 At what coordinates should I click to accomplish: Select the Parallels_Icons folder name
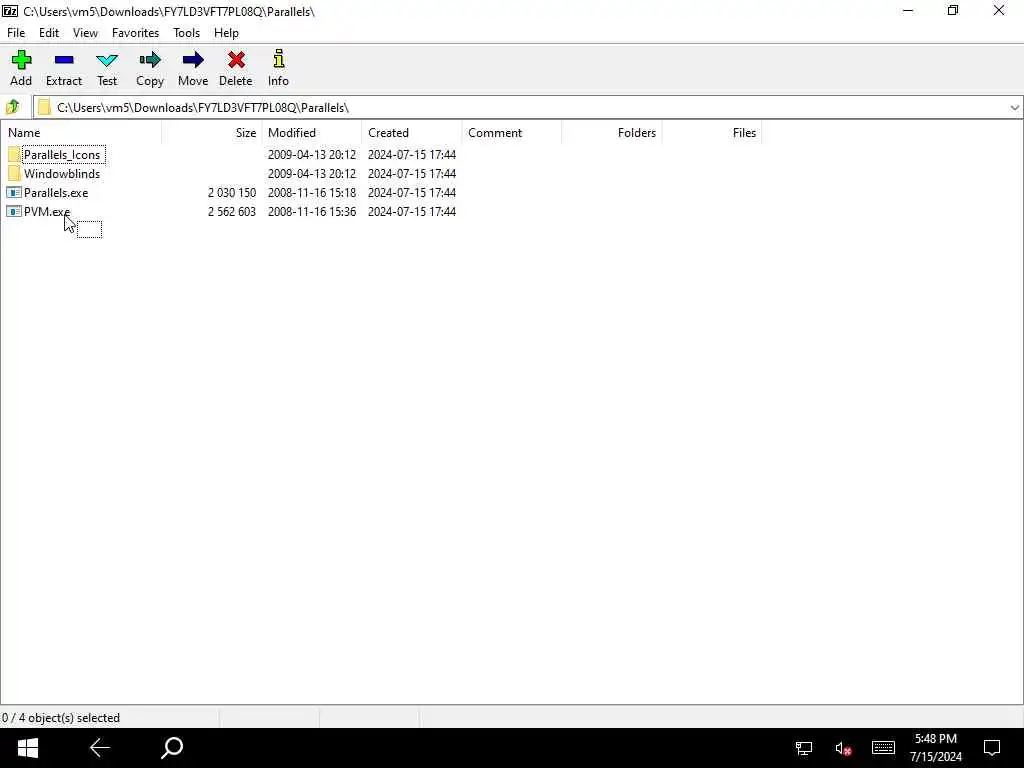point(63,155)
